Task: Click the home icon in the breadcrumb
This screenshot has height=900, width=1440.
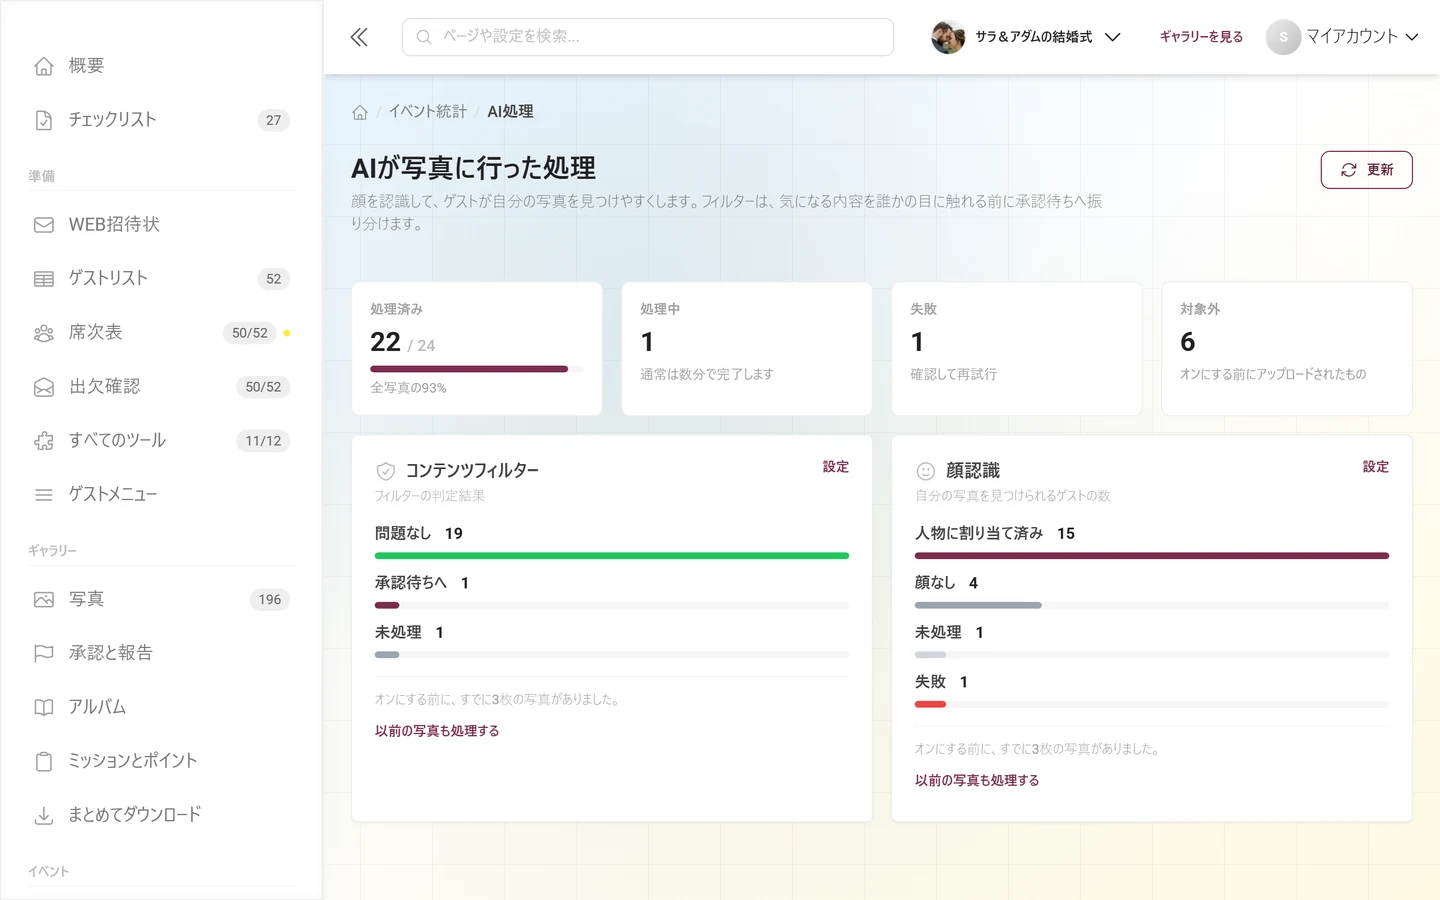Action: click(360, 112)
